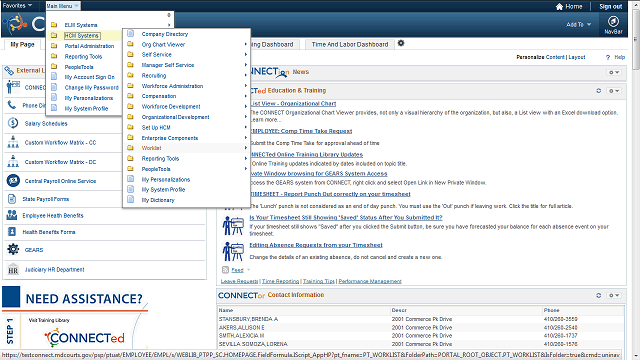Click the Employee Health Benefits people icon

click(12, 215)
